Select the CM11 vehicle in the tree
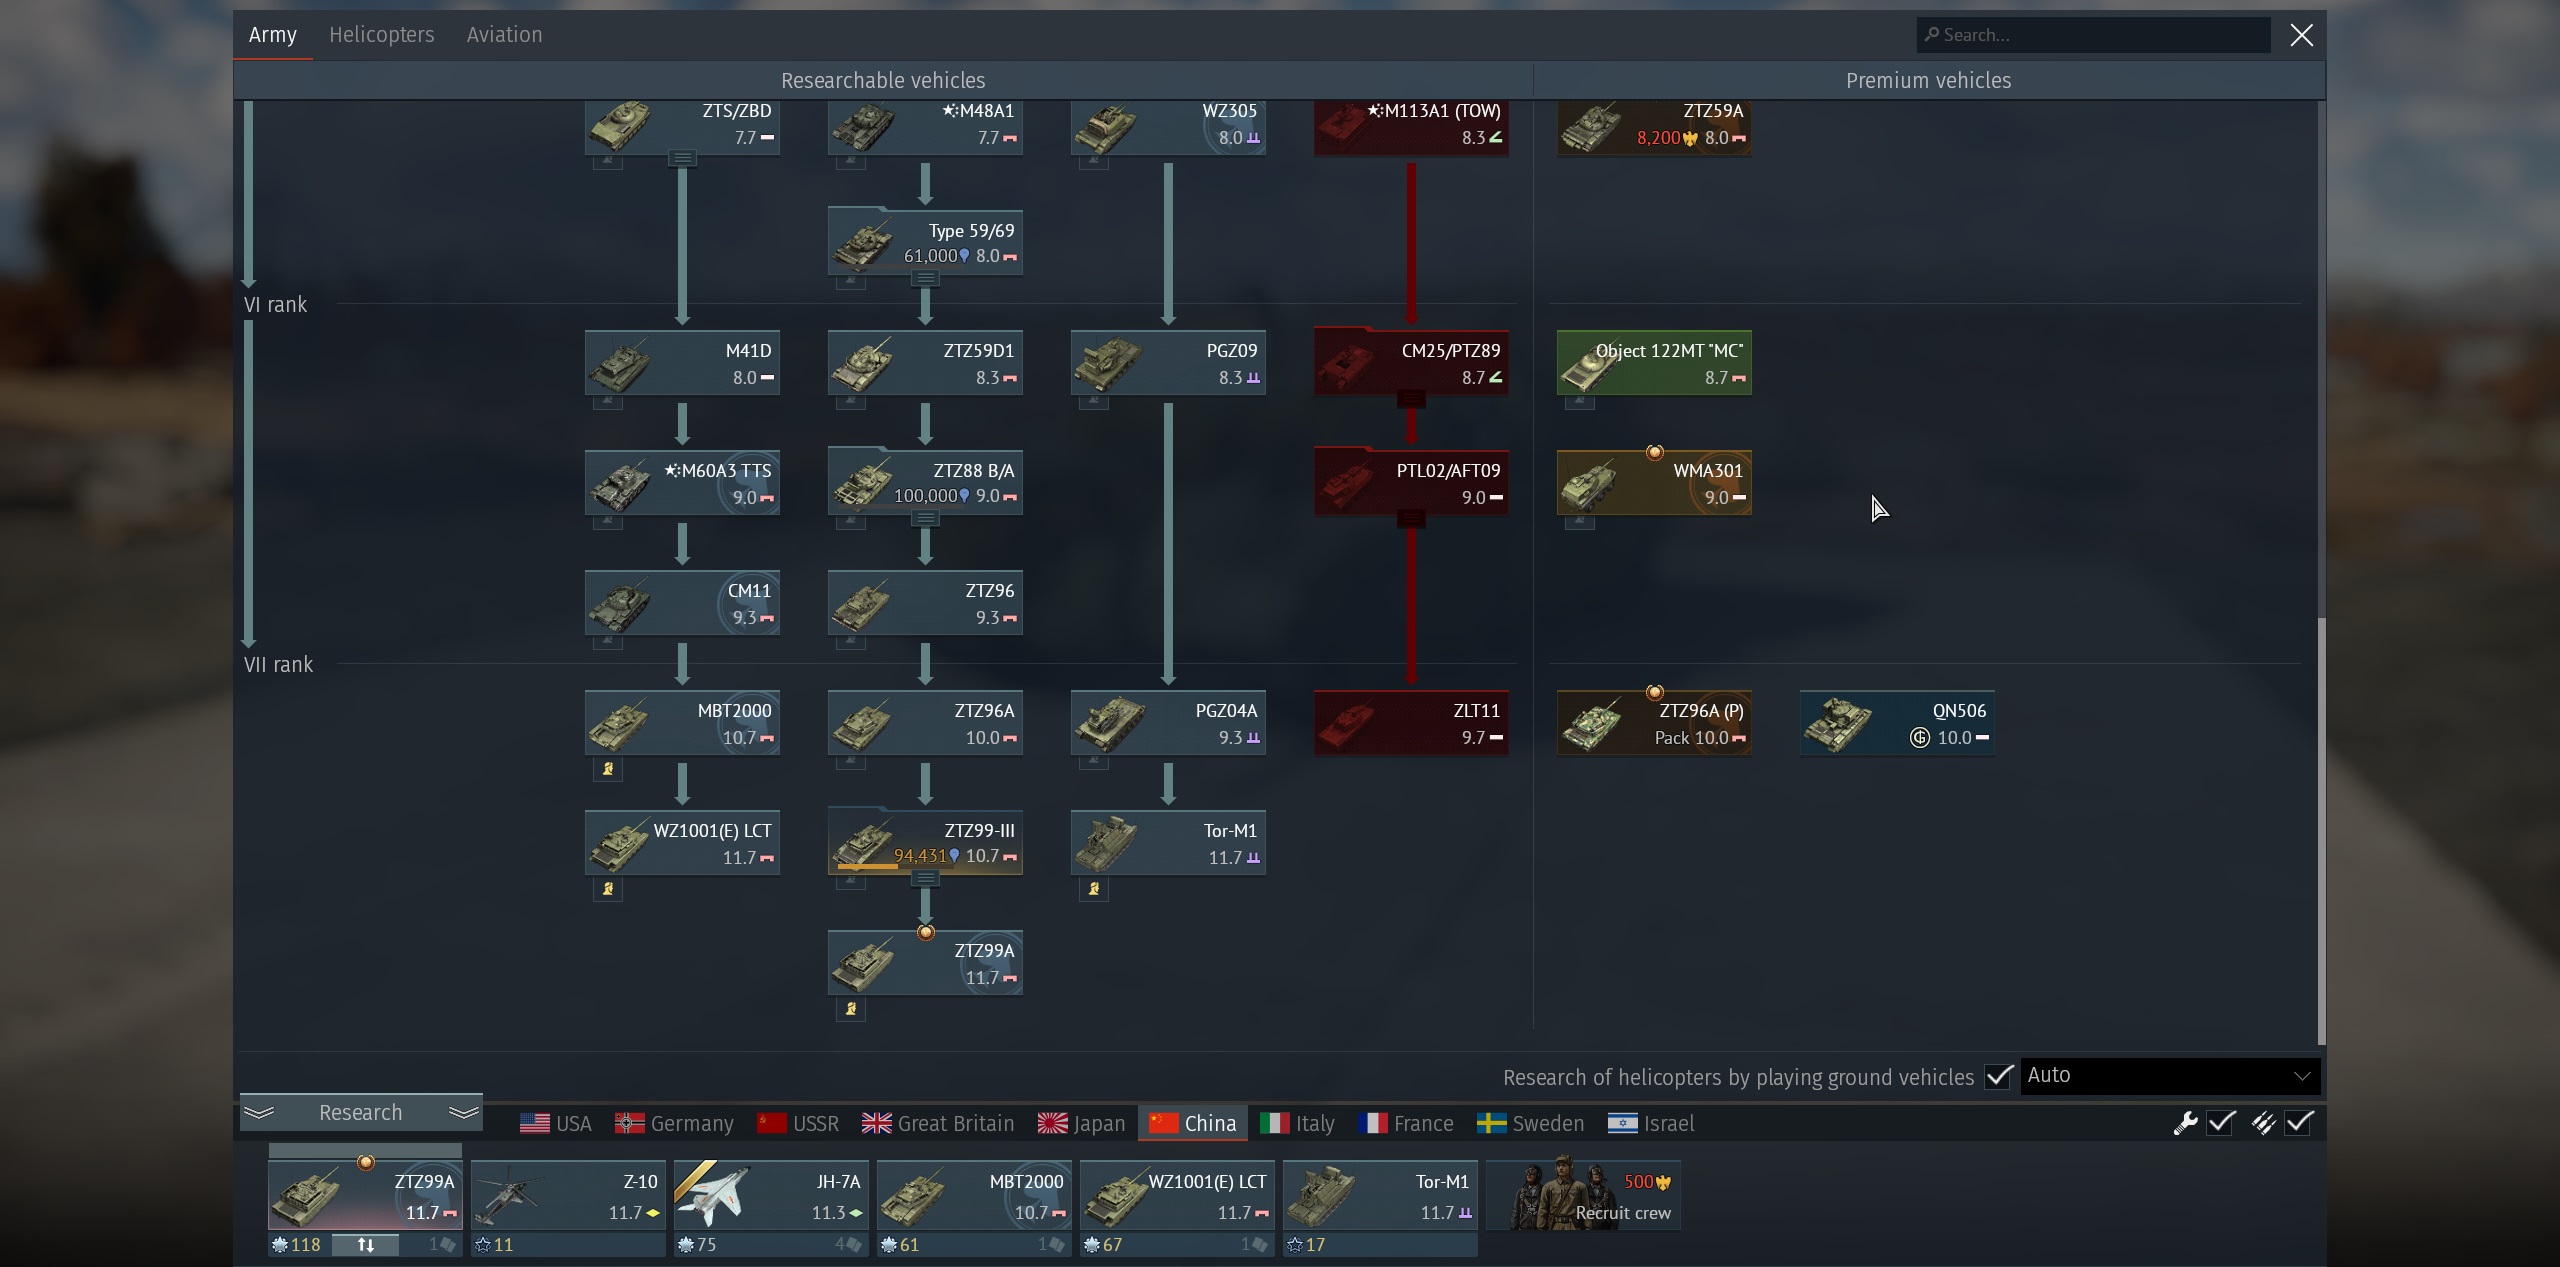This screenshot has width=2560, height=1267. pos(682,603)
